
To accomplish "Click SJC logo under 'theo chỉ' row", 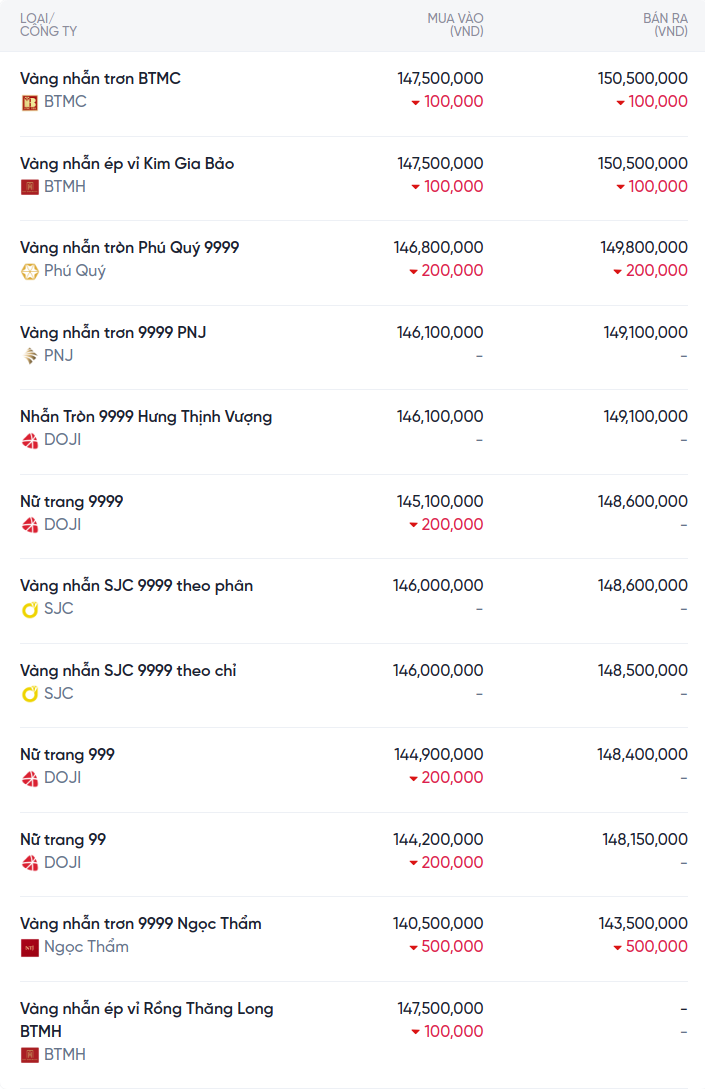I will pyautogui.click(x=30, y=694).
